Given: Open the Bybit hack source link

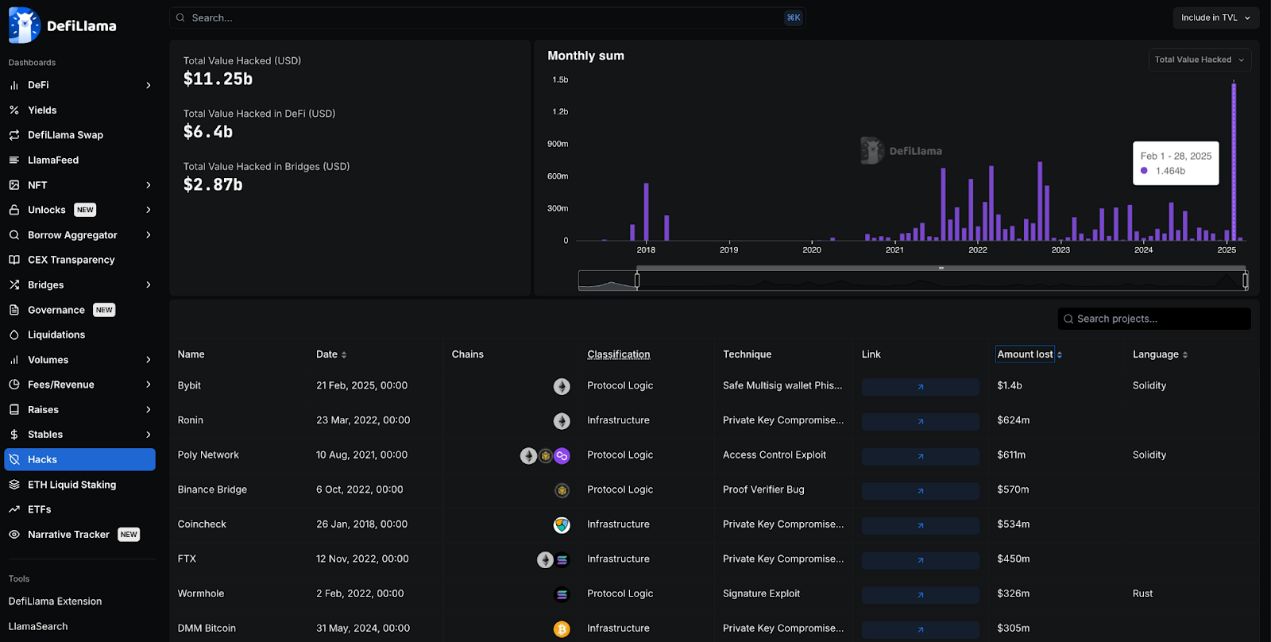Looking at the screenshot, I should point(920,386).
